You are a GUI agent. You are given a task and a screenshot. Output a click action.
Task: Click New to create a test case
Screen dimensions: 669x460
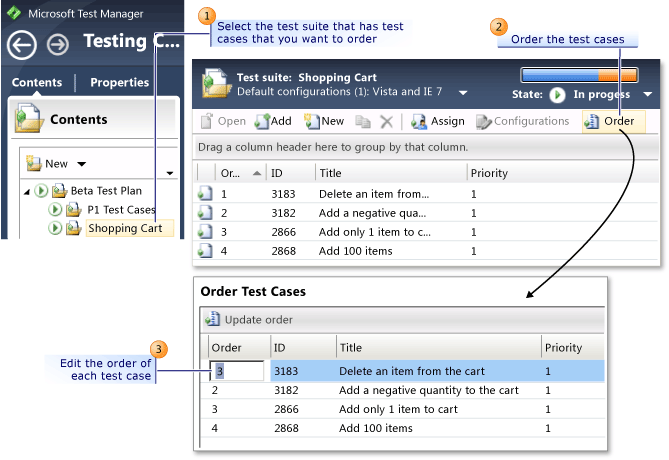(x=324, y=121)
